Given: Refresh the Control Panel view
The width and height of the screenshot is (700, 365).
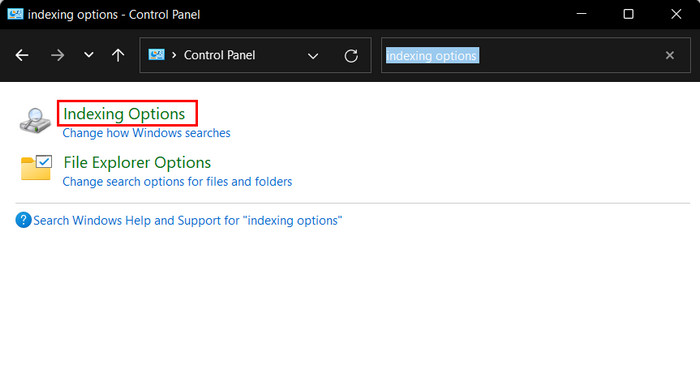Looking at the screenshot, I should pyautogui.click(x=351, y=56).
